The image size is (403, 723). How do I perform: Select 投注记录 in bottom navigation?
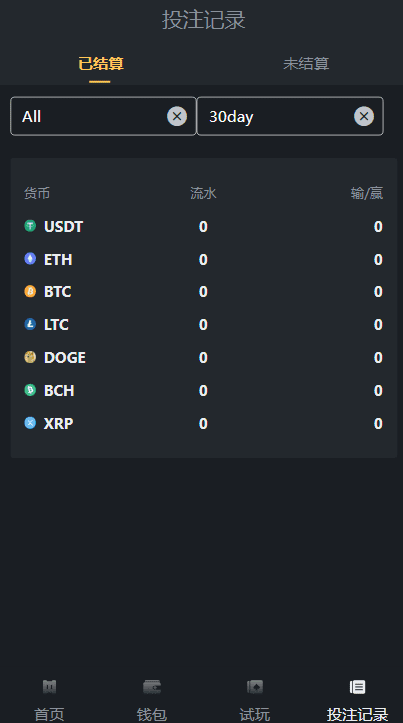(357, 700)
